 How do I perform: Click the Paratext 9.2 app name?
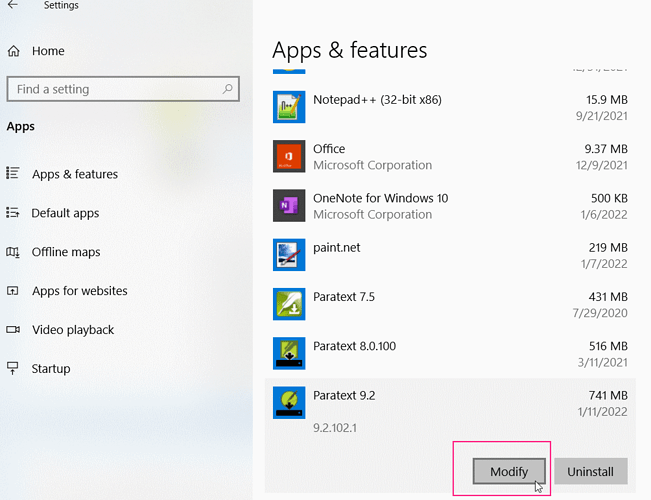pos(344,395)
